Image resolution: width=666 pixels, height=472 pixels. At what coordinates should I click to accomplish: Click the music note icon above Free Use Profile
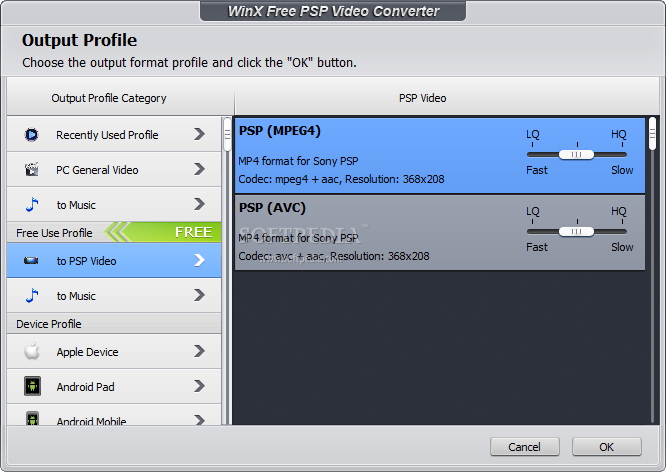[32, 204]
